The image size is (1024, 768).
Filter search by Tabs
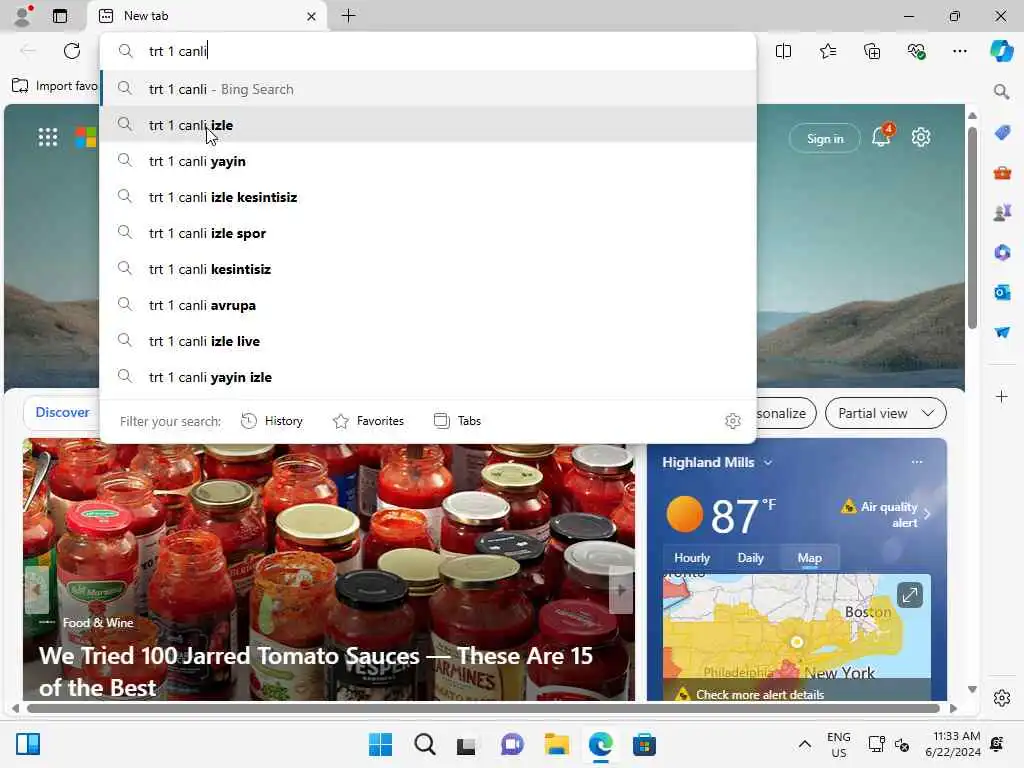tap(457, 421)
